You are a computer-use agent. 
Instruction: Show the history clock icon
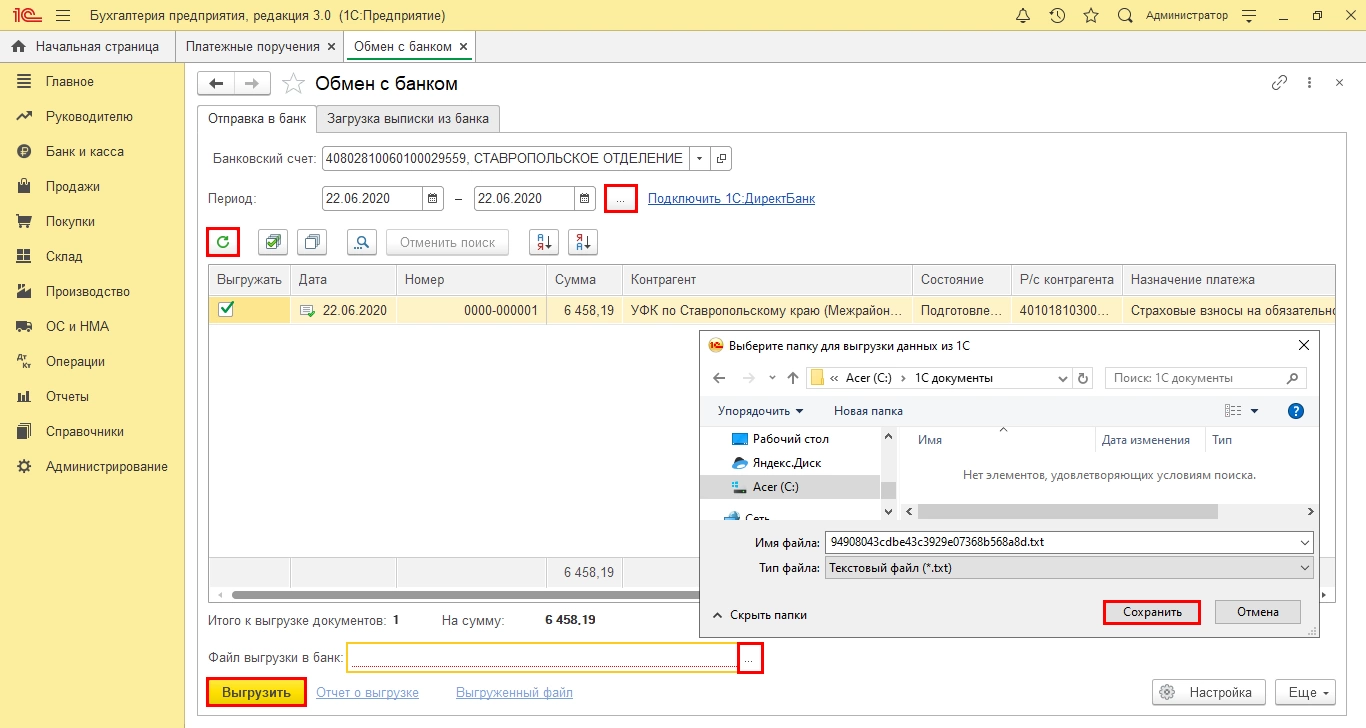click(1057, 16)
